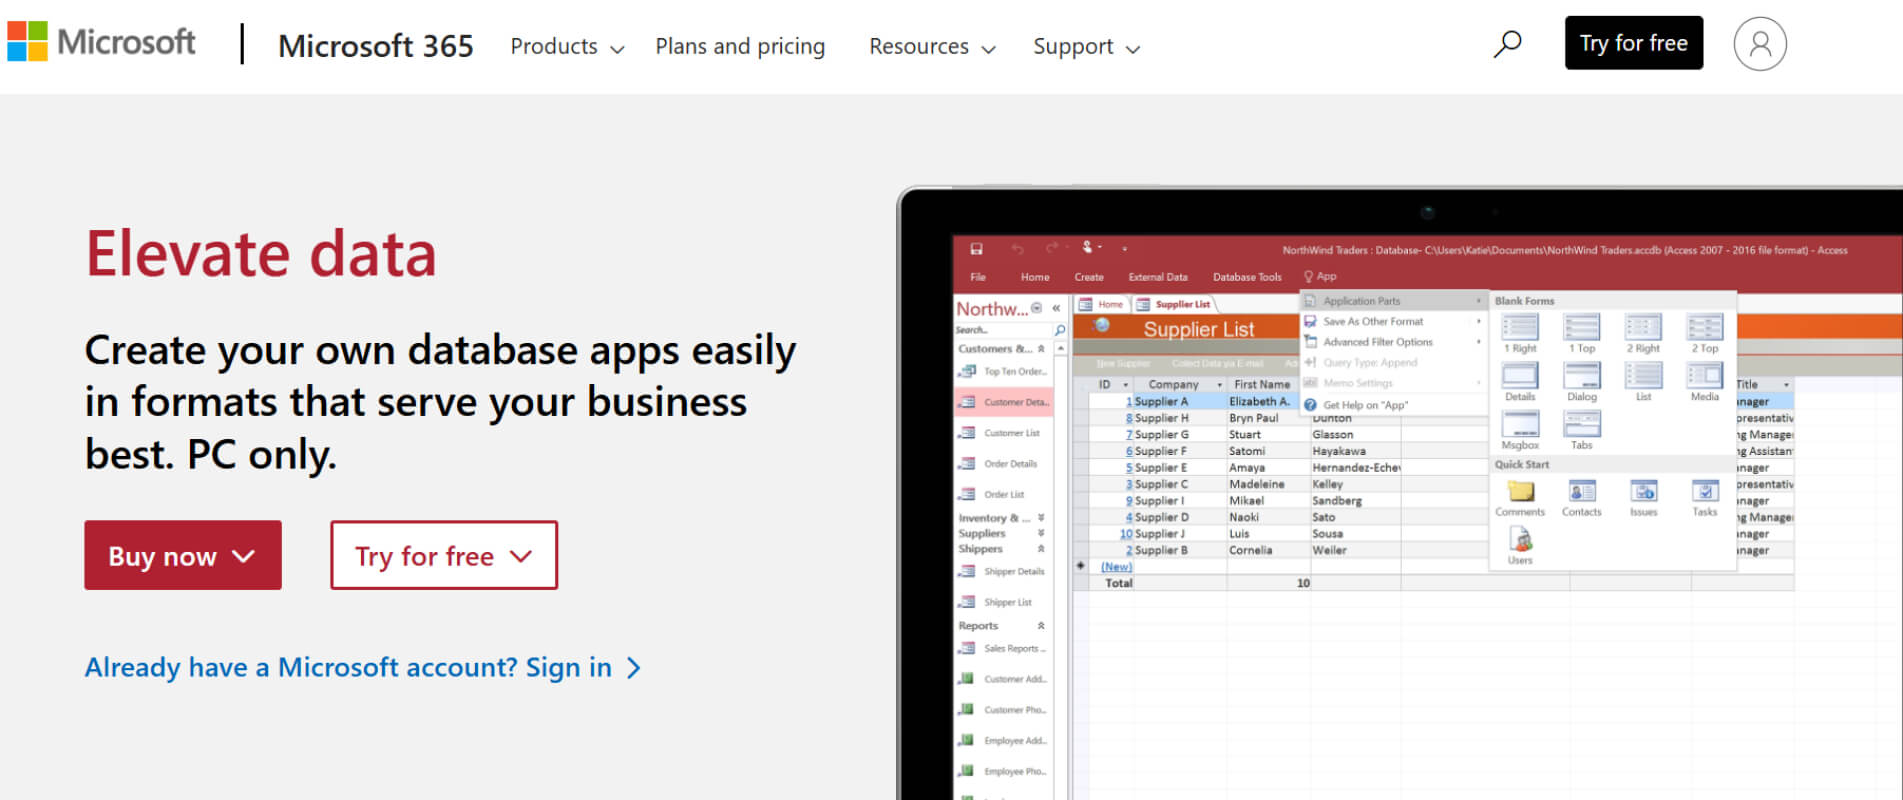
Task: Click the Plans and pricing link
Action: pos(740,47)
